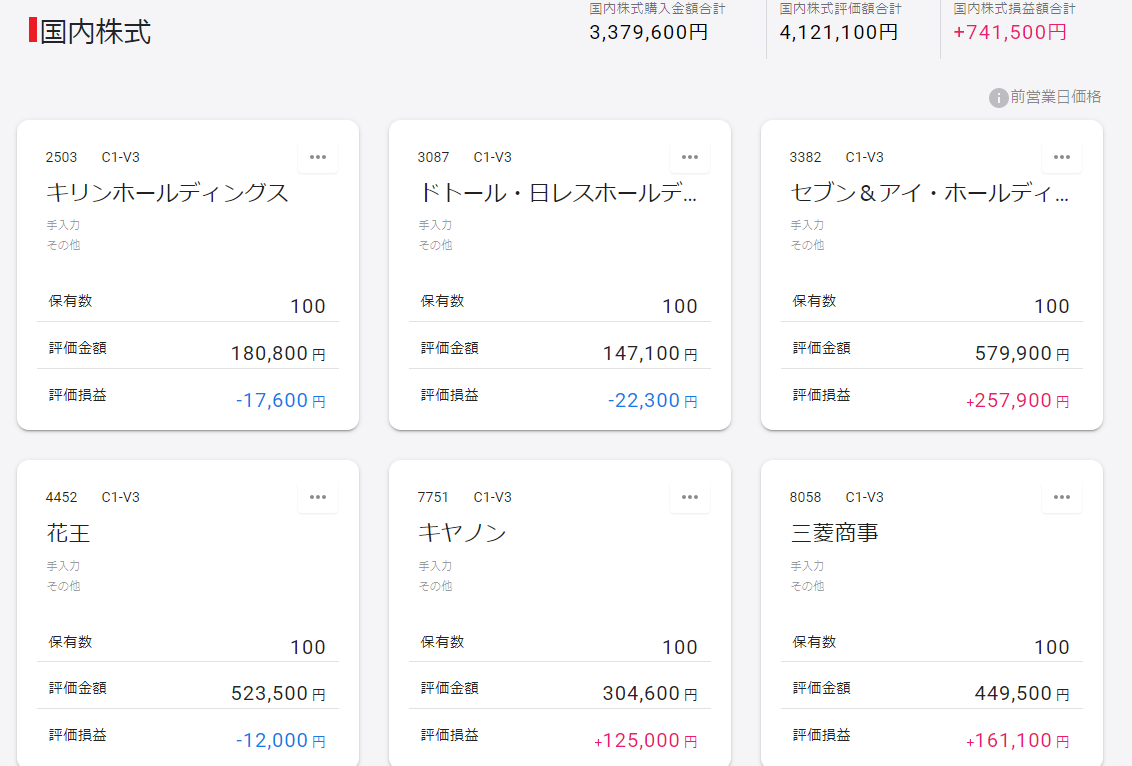This screenshot has width=1132, height=766.
Task: Show more options on キヤノン card
Action: click(x=690, y=497)
